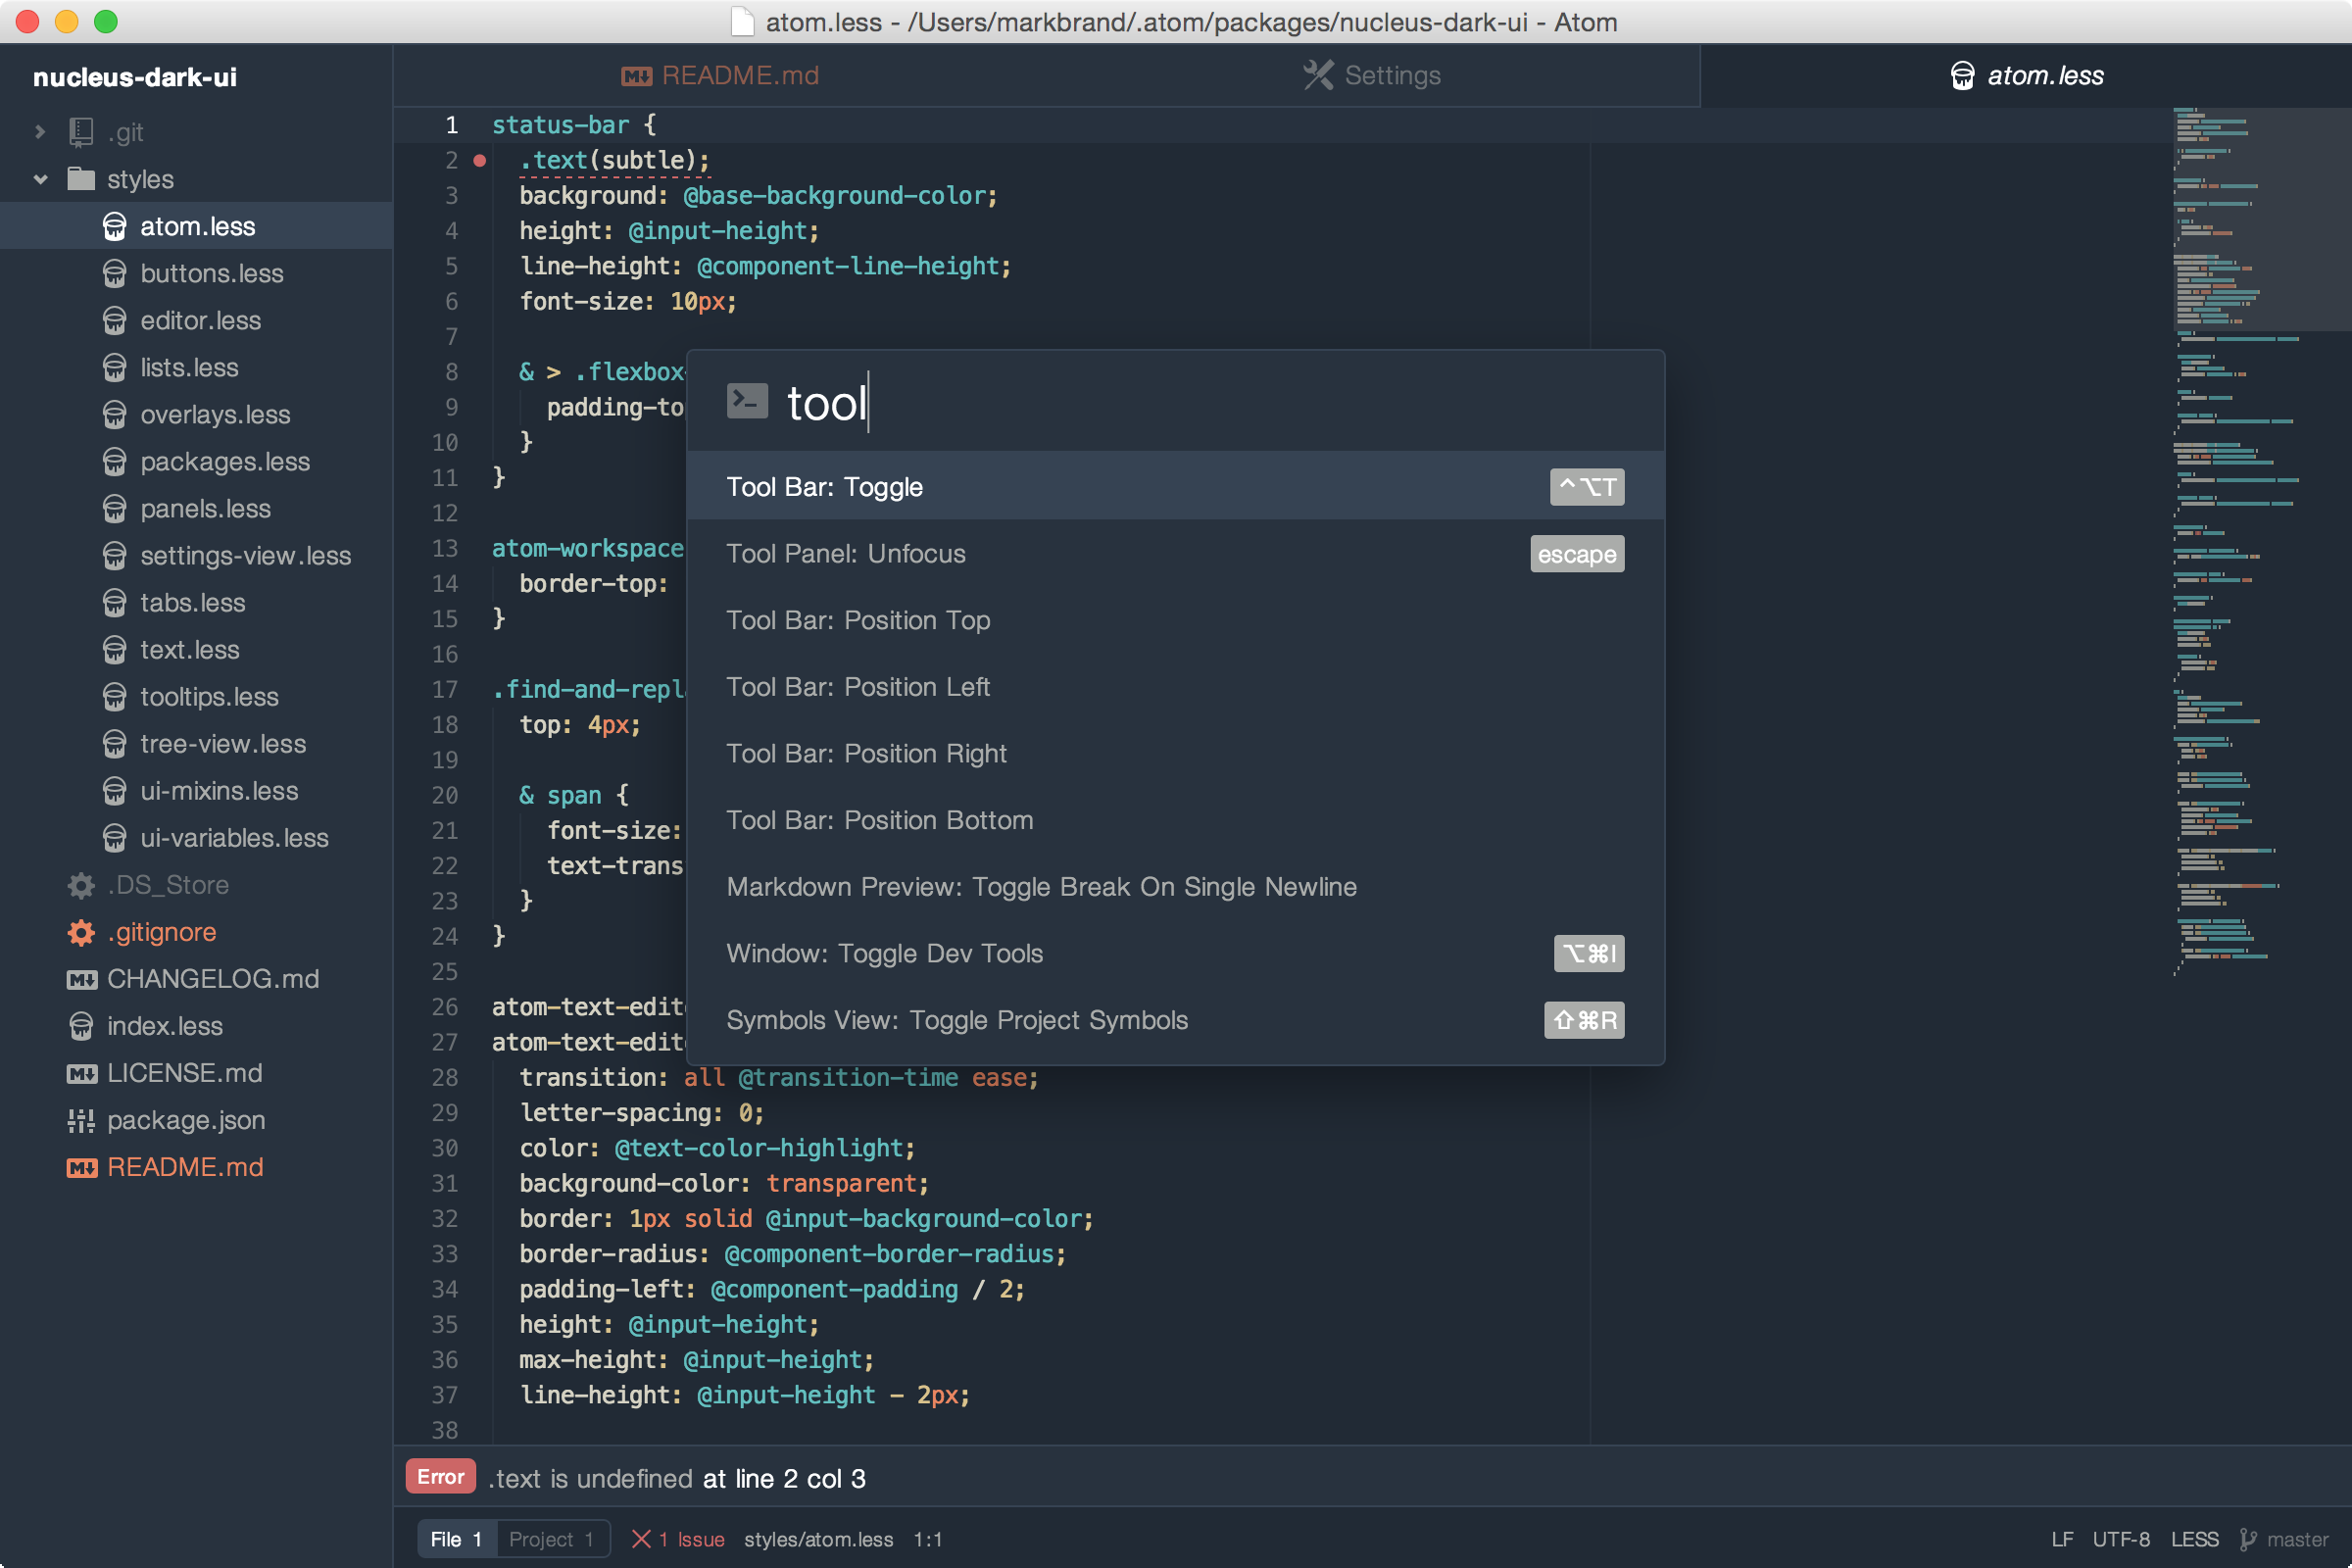Switch to the Settings tab
This screenshot has width=2352, height=1568.
click(1372, 76)
